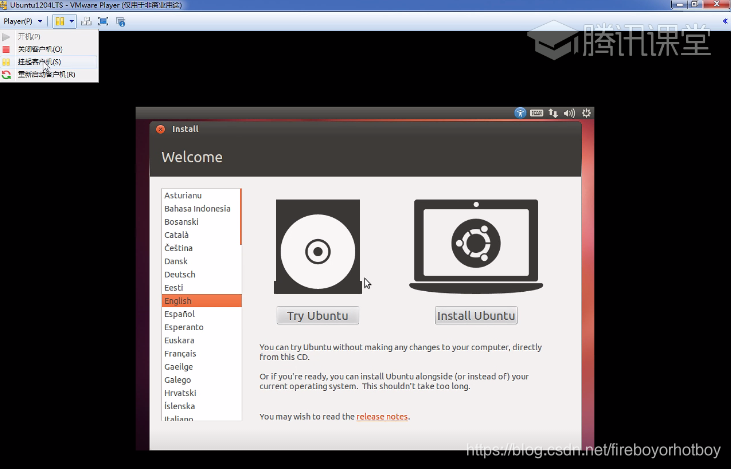Select Eesti language
This screenshot has height=469, width=731.
pyautogui.click(x=200, y=288)
